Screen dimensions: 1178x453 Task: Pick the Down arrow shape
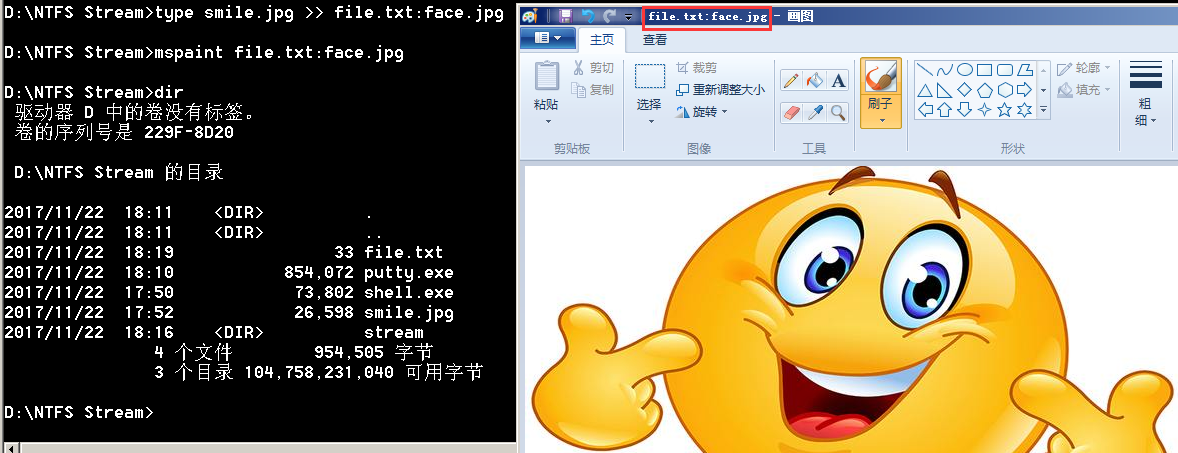point(965,110)
